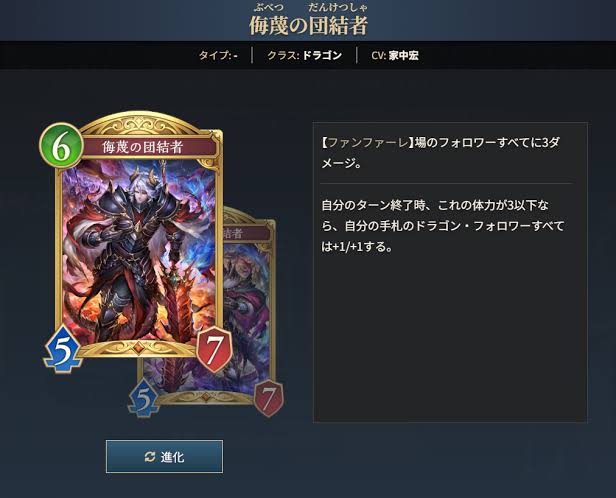Click the refresh arrows icon beside 進化
The width and height of the screenshot is (616, 498).
pos(150,457)
